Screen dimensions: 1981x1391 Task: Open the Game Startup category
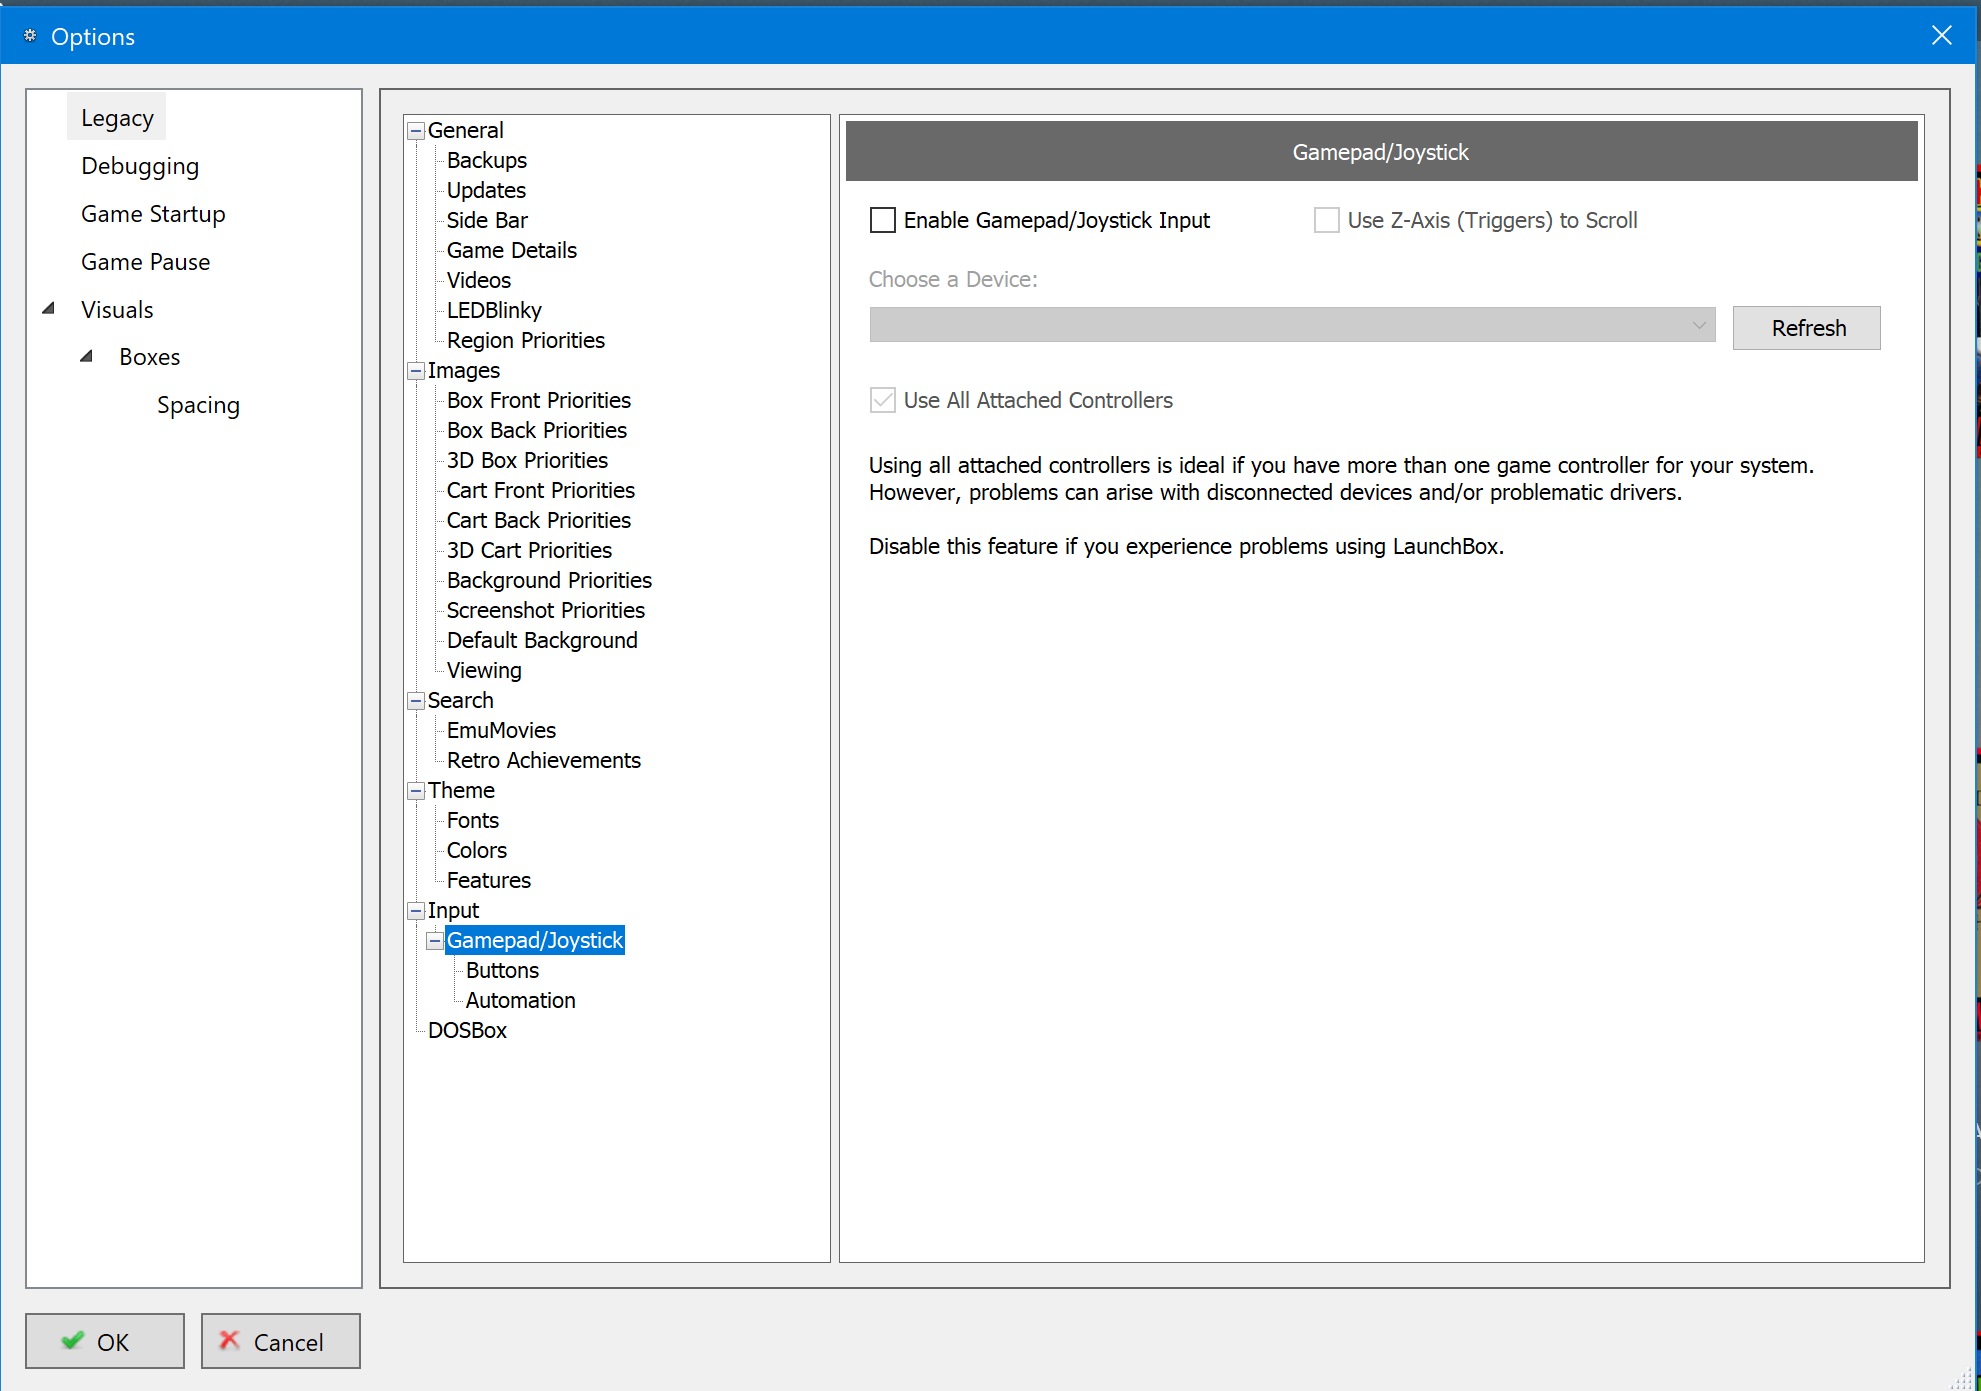pyautogui.click(x=153, y=214)
